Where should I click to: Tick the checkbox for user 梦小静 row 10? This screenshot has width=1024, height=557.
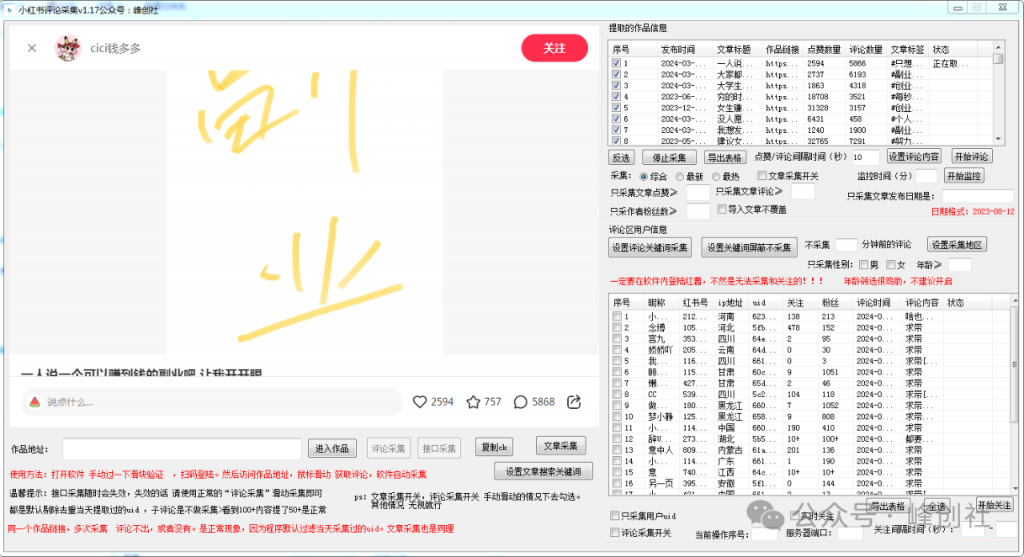click(x=617, y=416)
